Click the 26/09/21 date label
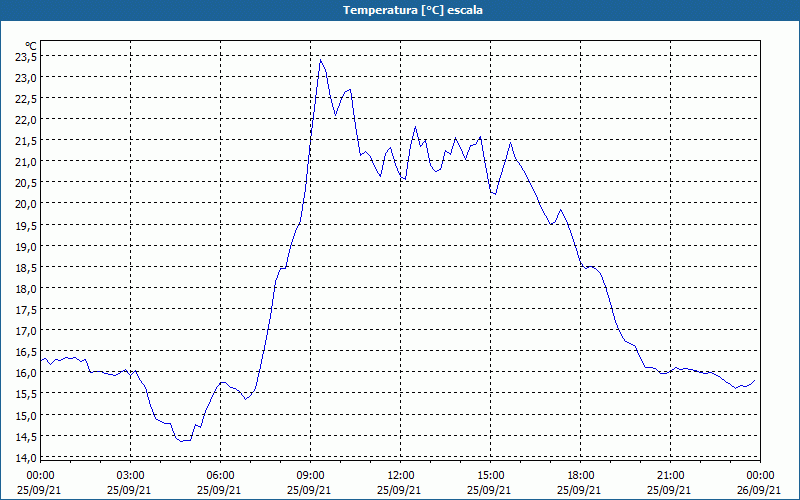800x500 pixels. pos(759,490)
